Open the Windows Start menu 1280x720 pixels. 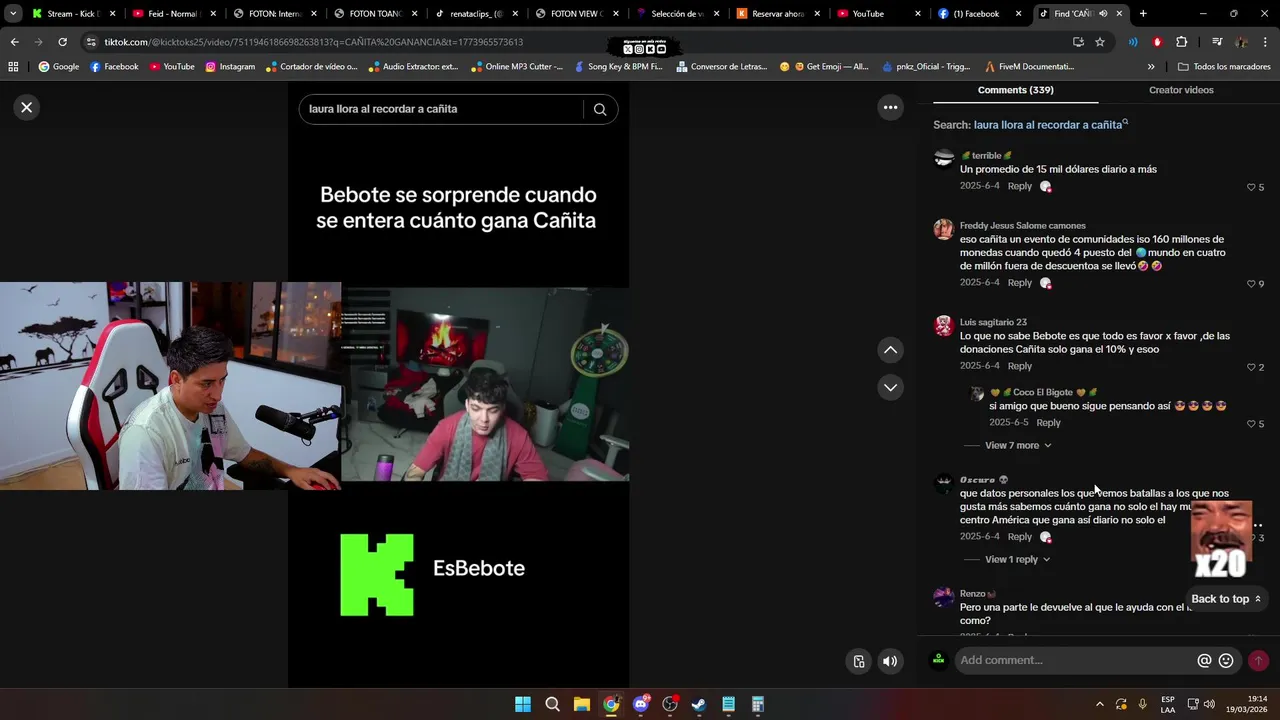(x=523, y=704)
